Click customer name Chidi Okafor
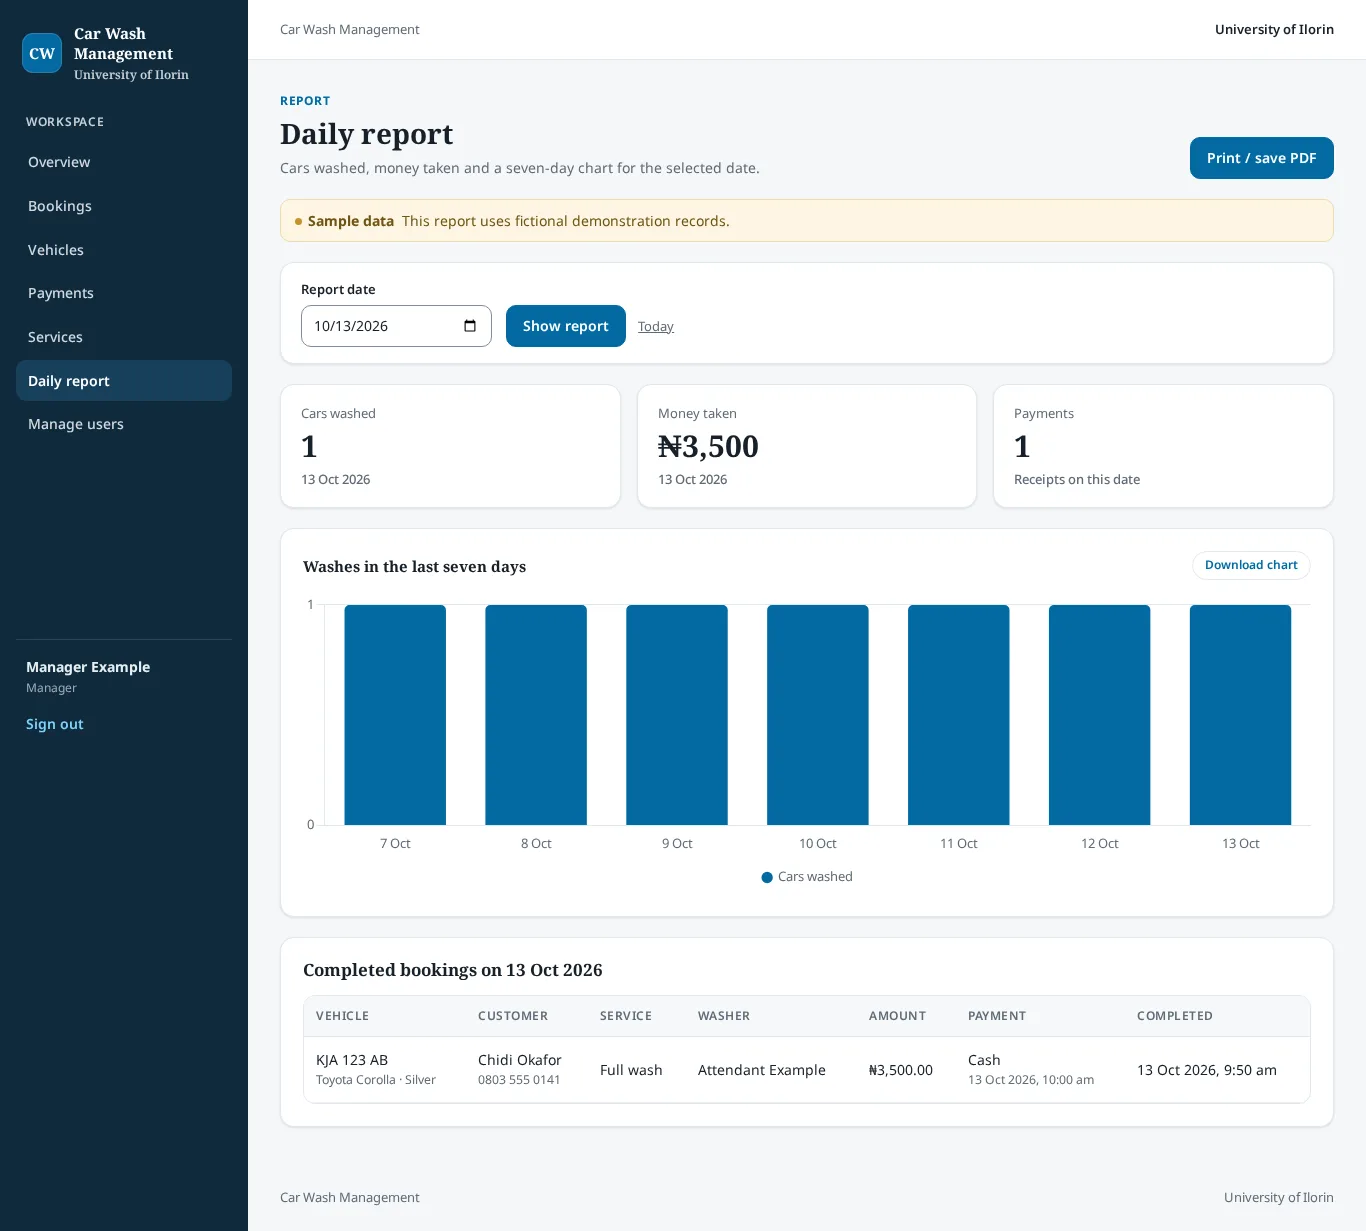Viewport: 1366px width, 1231px height. point(520,1060)
